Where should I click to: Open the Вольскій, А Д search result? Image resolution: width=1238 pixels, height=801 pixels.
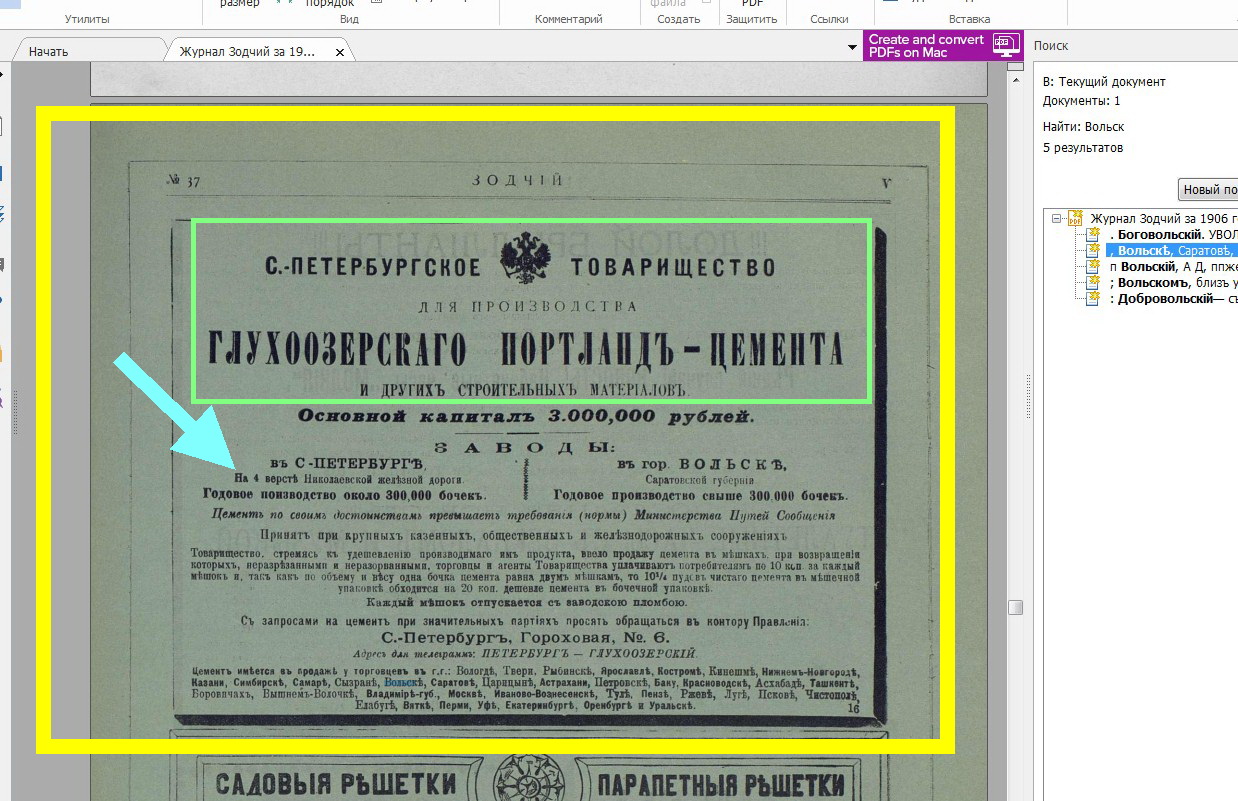pos(1173,267)
